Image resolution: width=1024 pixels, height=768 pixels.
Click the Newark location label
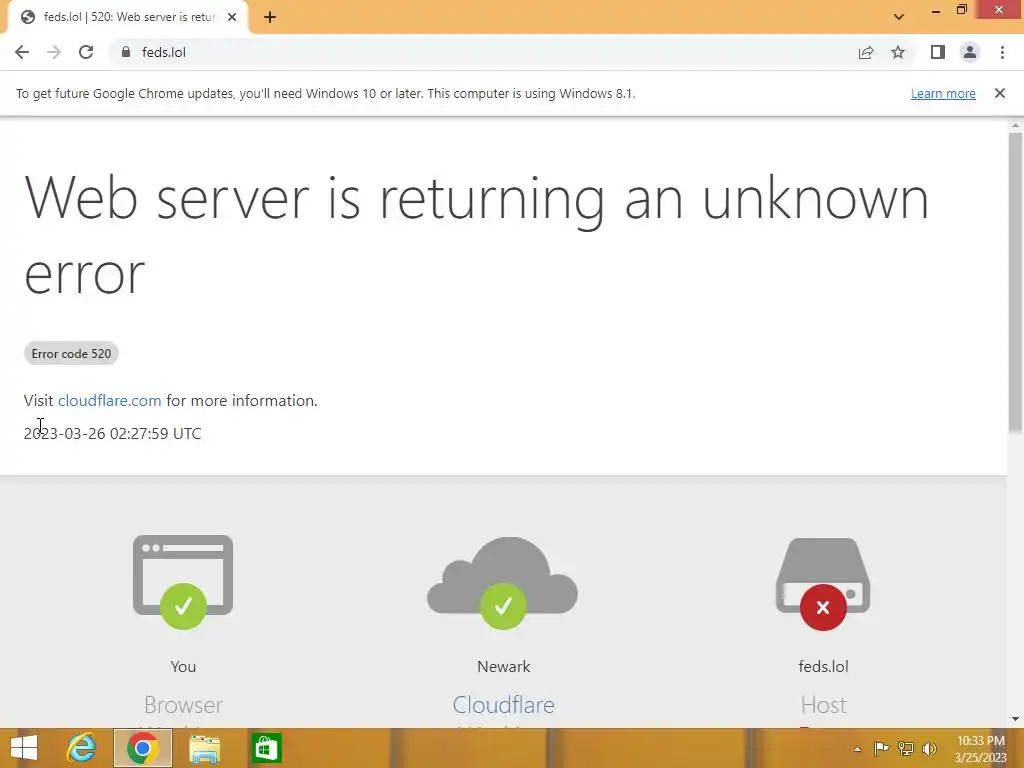[x=504, y=667]
